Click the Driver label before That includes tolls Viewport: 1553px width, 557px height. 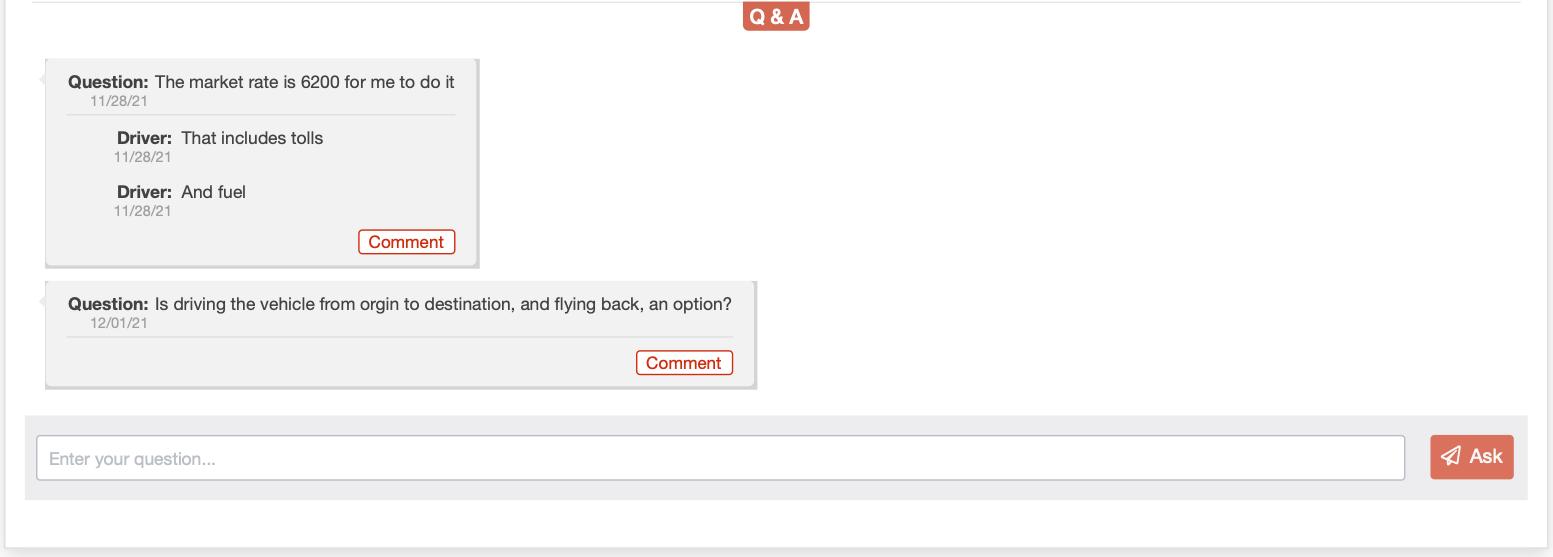[145, 138]
